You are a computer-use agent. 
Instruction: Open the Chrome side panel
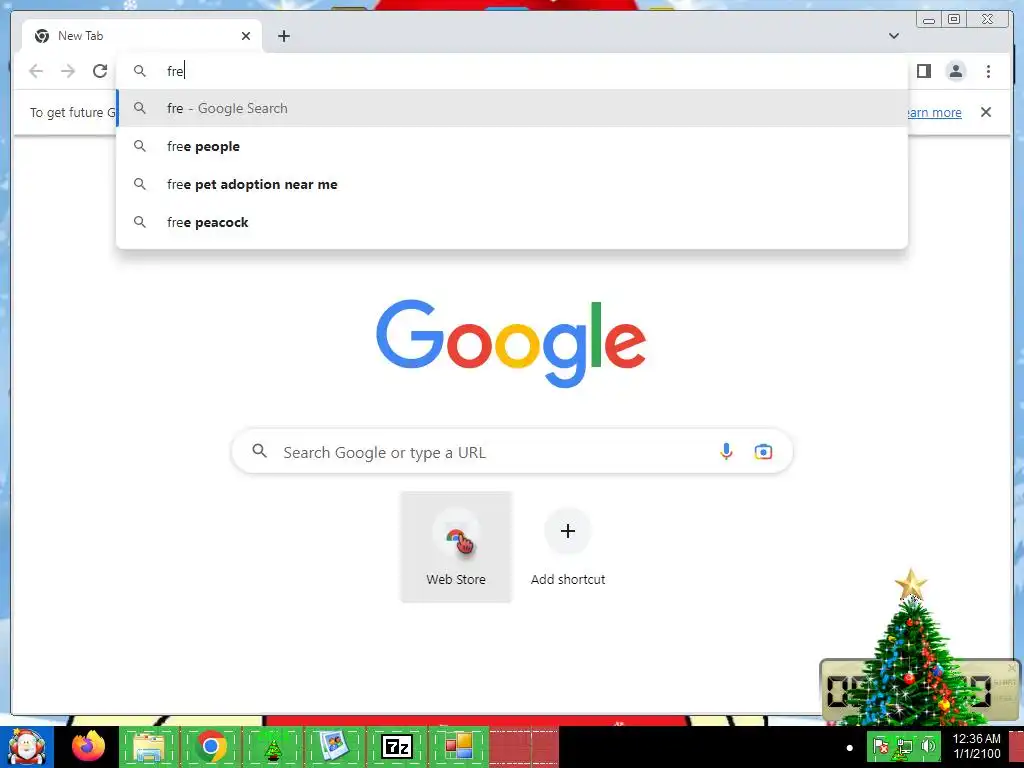coord(923,71)
